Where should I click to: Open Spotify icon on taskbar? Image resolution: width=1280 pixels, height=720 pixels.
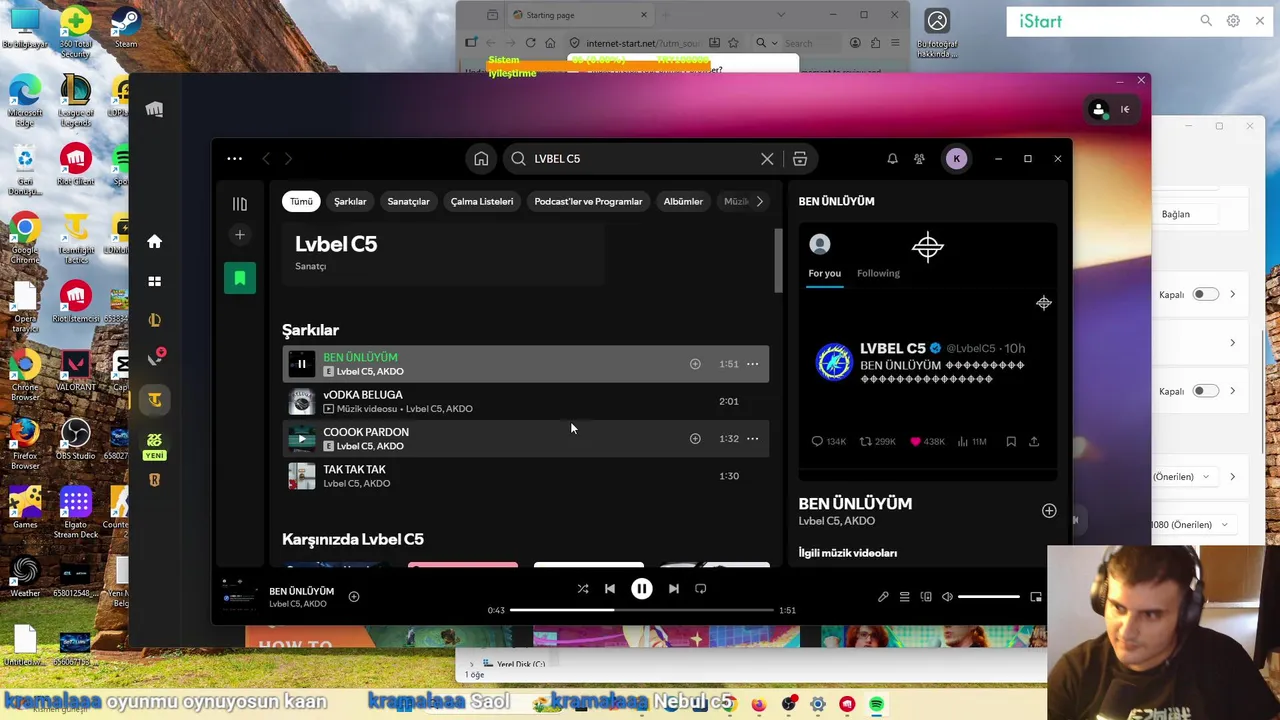(876, 705)
